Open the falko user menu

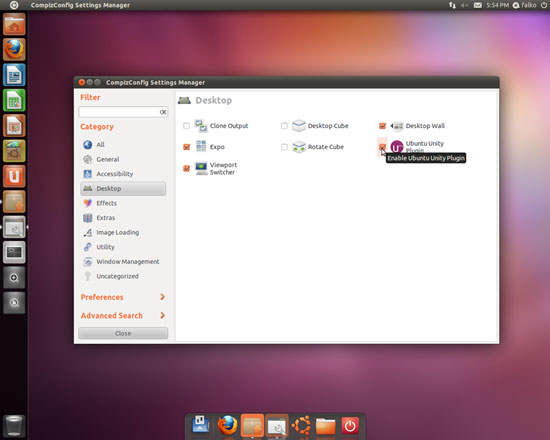pos(525,5)
